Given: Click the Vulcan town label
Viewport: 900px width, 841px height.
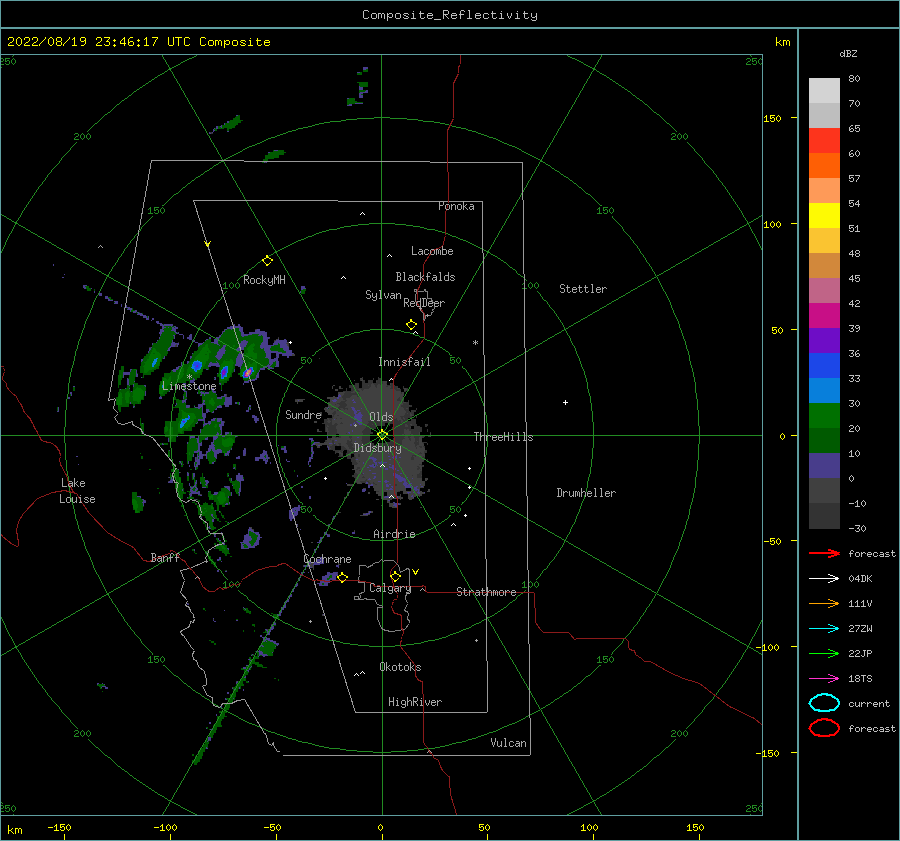Looking at the screenshot, I should click(x=508, y=743).
